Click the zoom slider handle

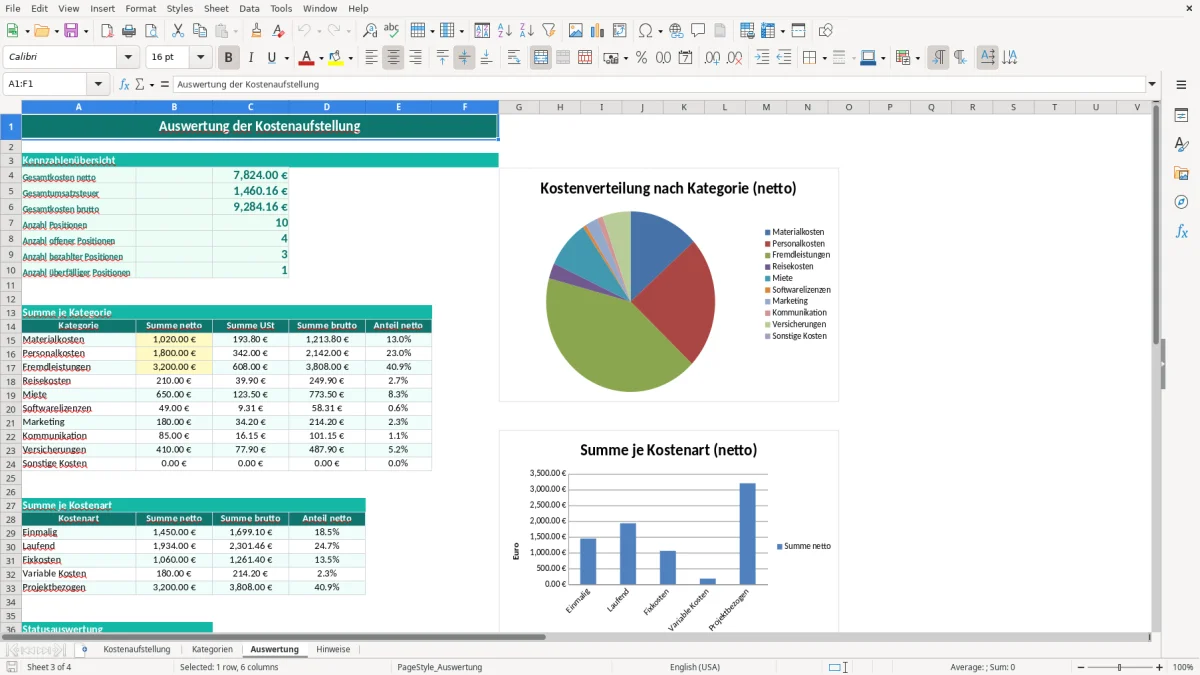1119,667
